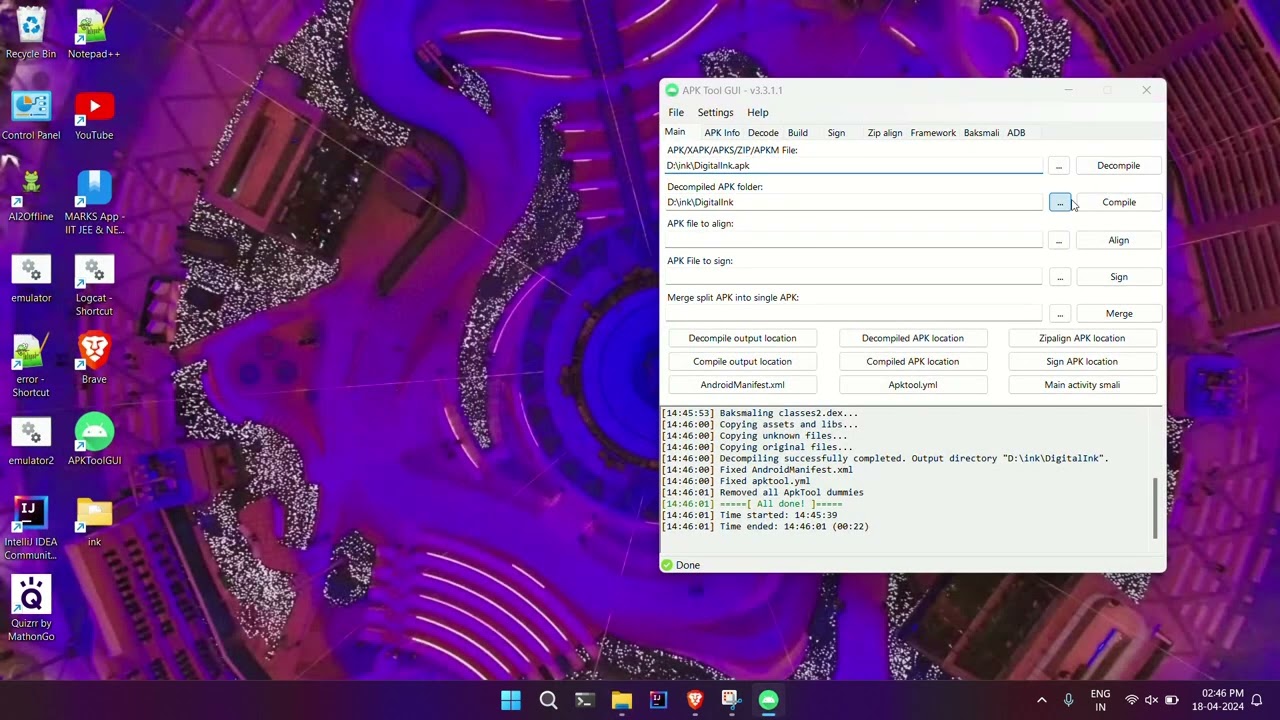Switch to the Baksmali tab

980,133
